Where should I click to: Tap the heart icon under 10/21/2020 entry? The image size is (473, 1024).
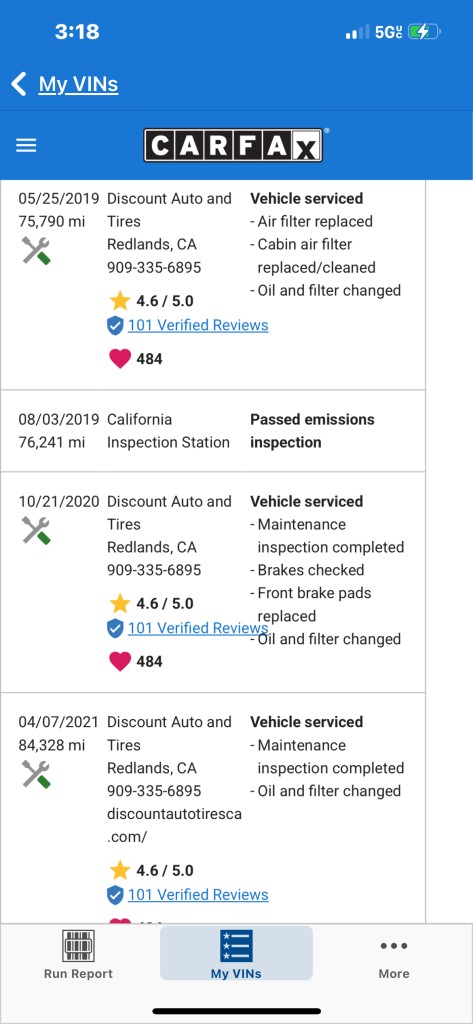(x=120, y=661)
